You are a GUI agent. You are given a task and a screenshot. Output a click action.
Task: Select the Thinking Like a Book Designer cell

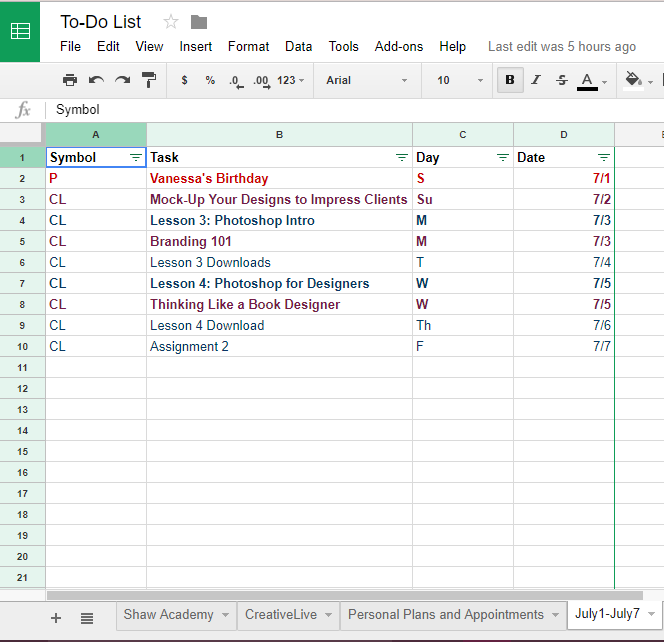pyautogui.click(x=279, y=304)
